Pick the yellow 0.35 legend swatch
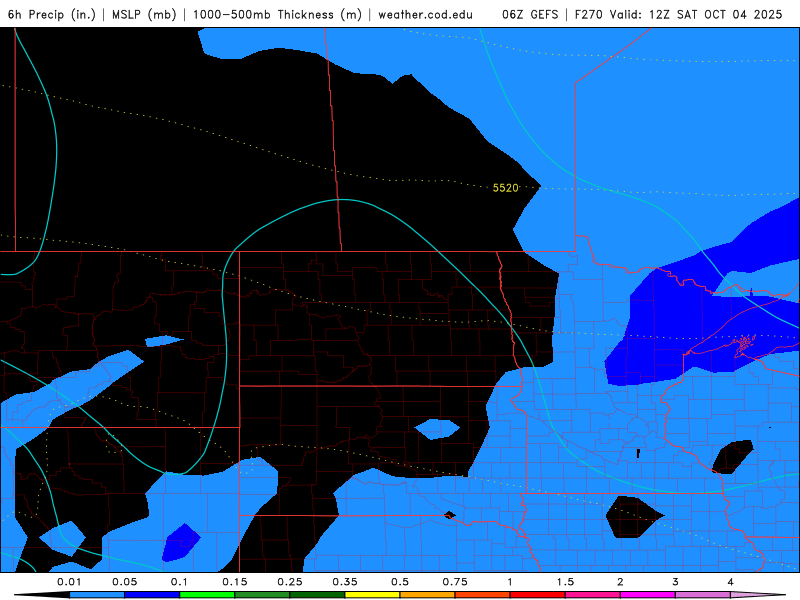Image resolution: width=800 pixels, height=600 pixels. click(372, 595)
